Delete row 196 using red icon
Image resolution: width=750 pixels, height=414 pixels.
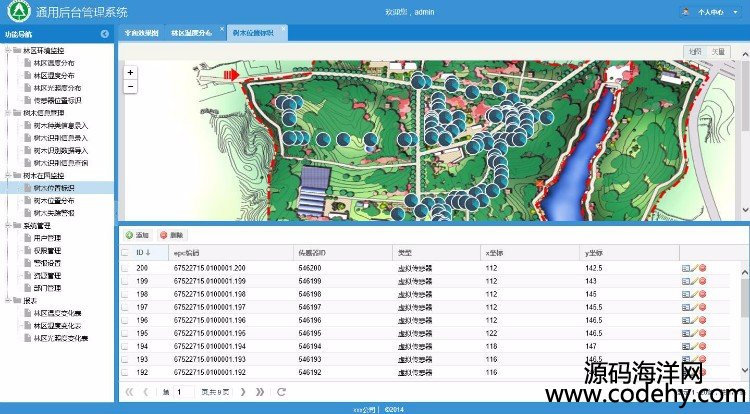702,320
